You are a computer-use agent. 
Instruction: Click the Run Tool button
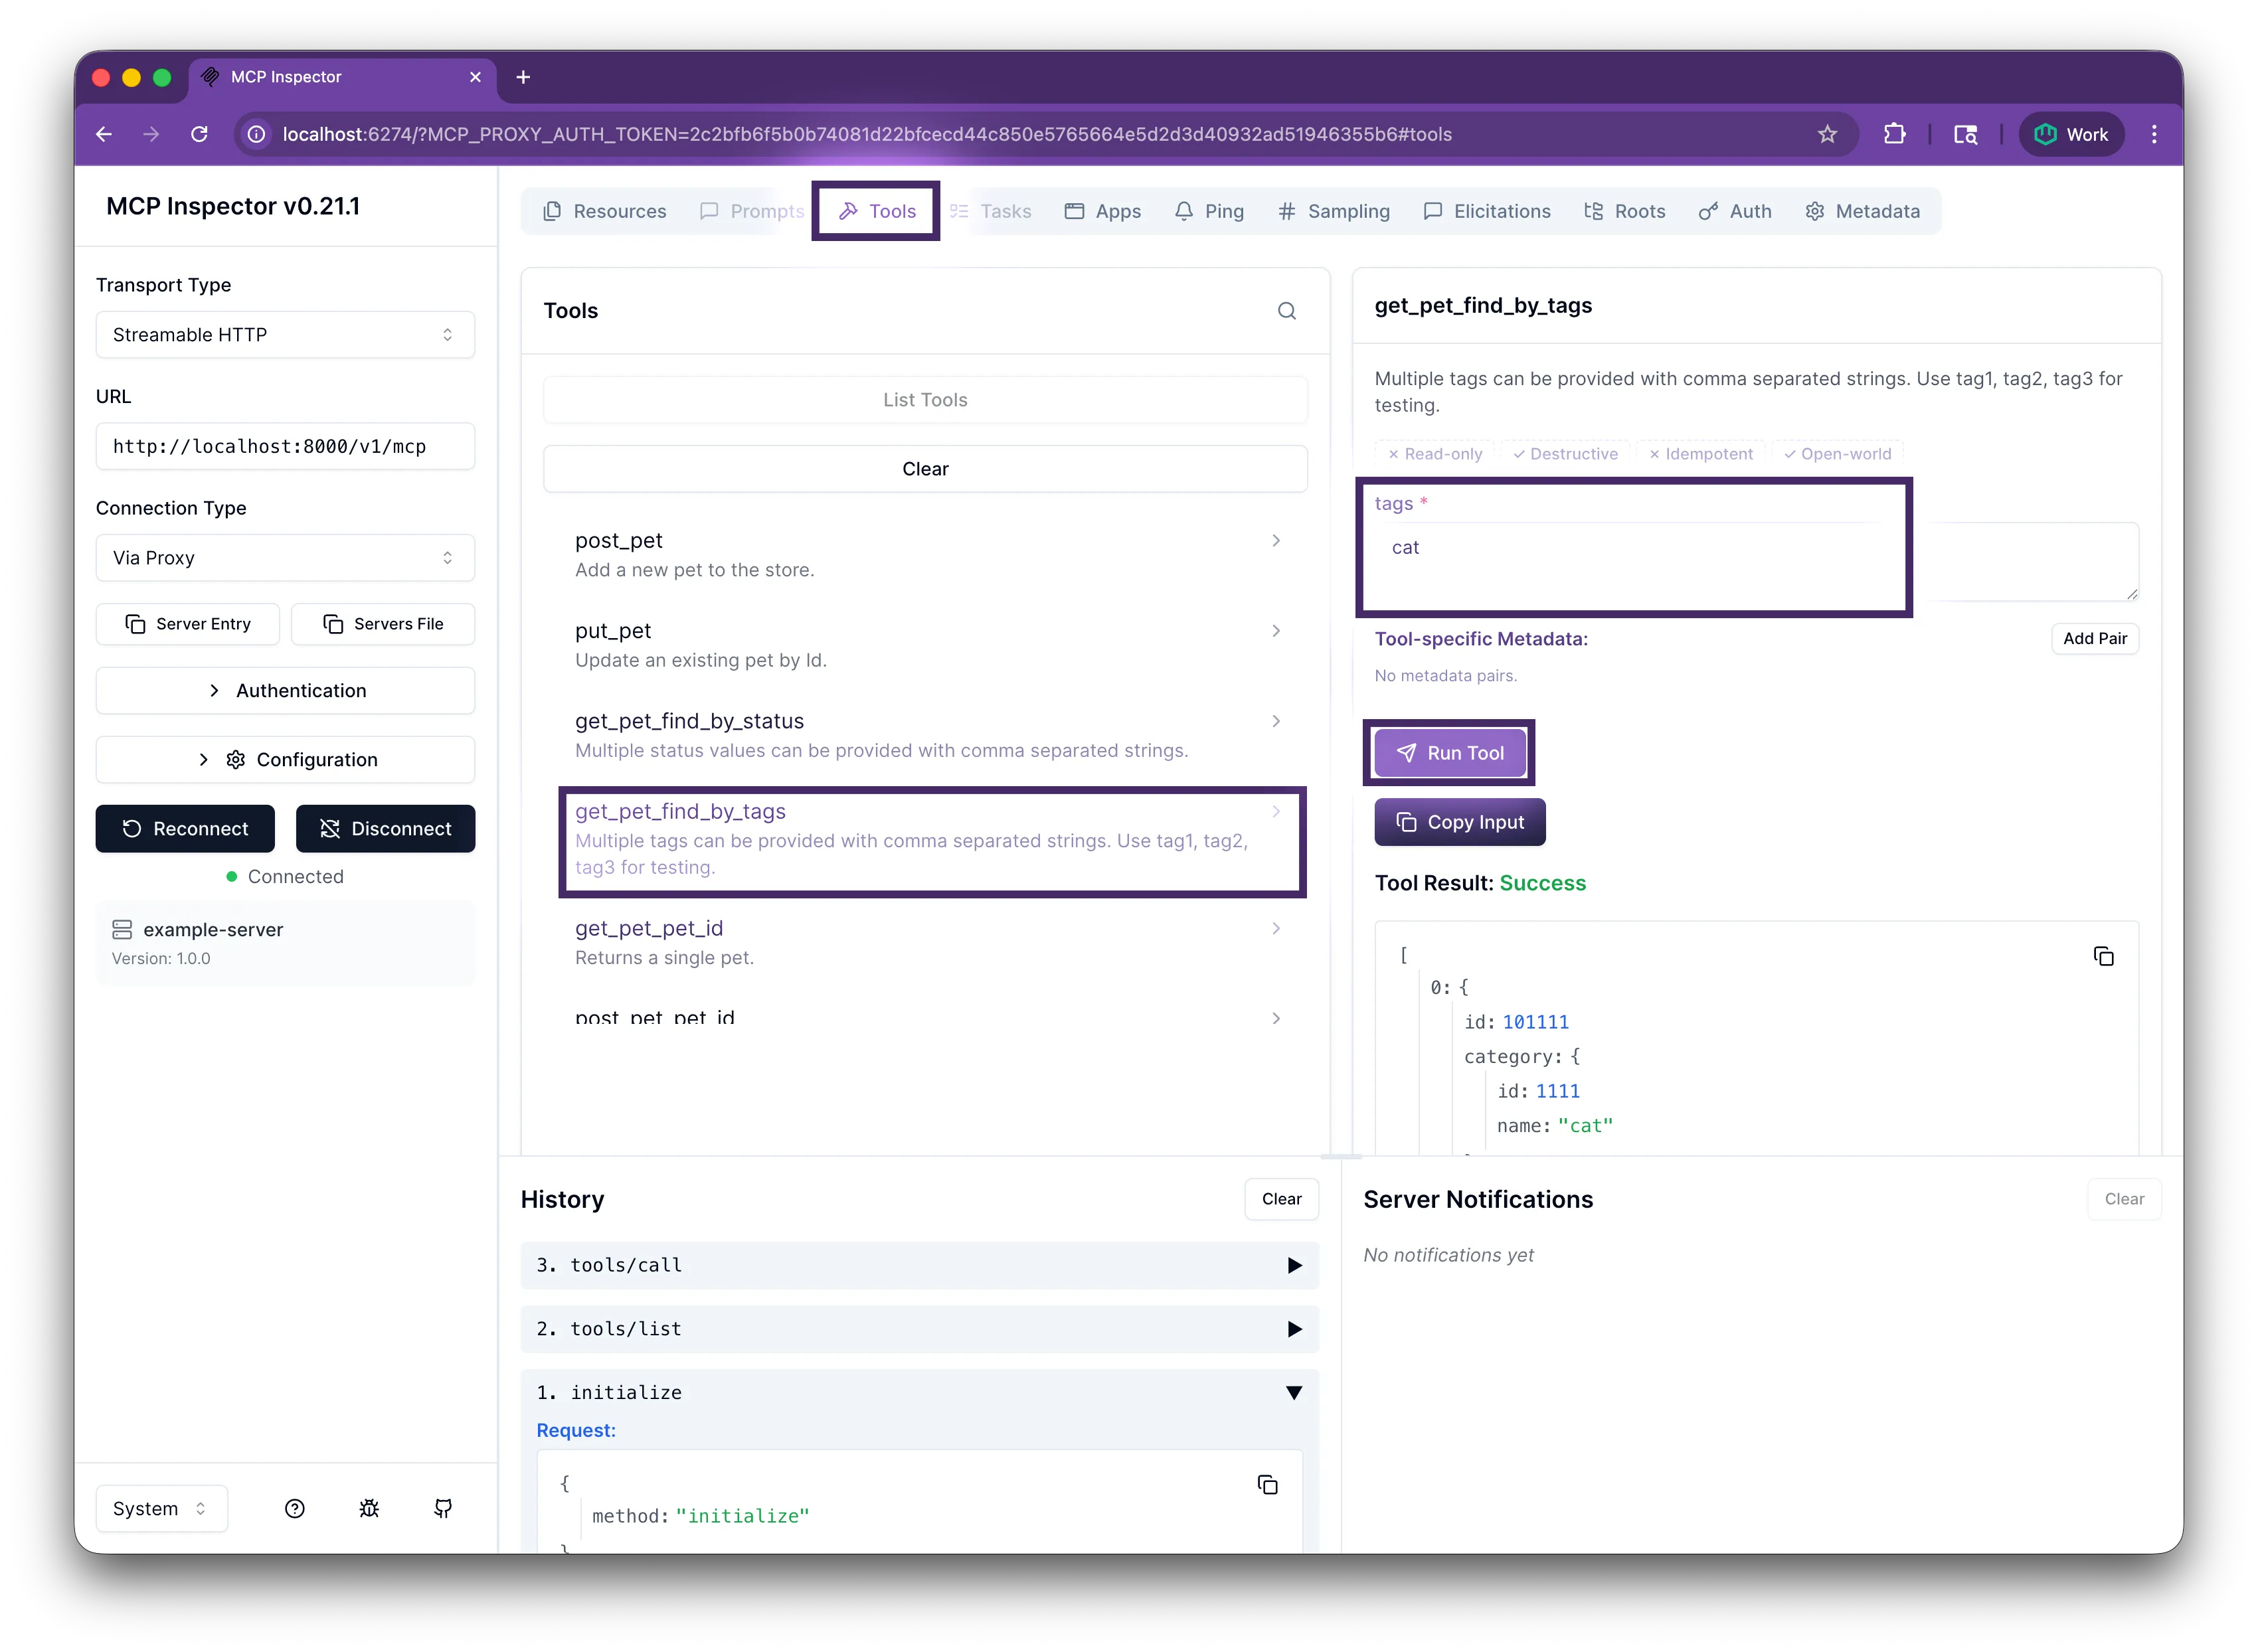pos(1449,753)
